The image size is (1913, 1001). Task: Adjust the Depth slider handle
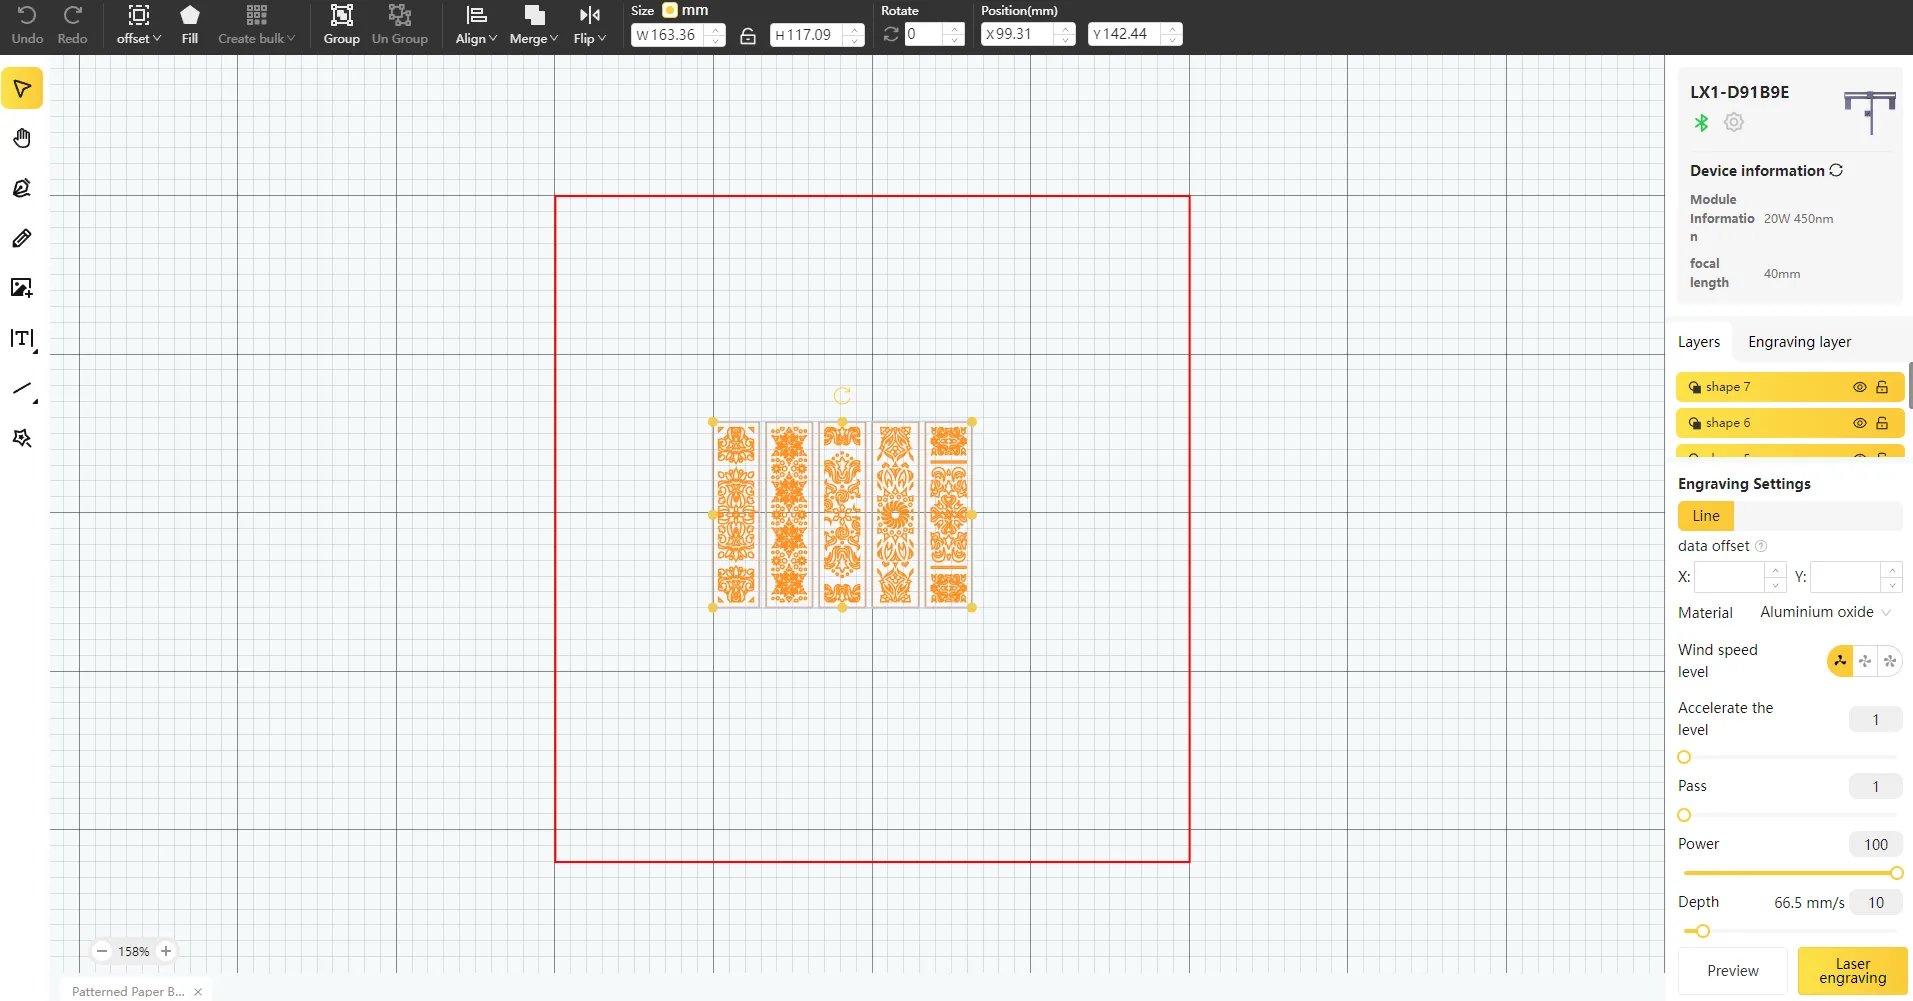click(x=1702, y=931)
